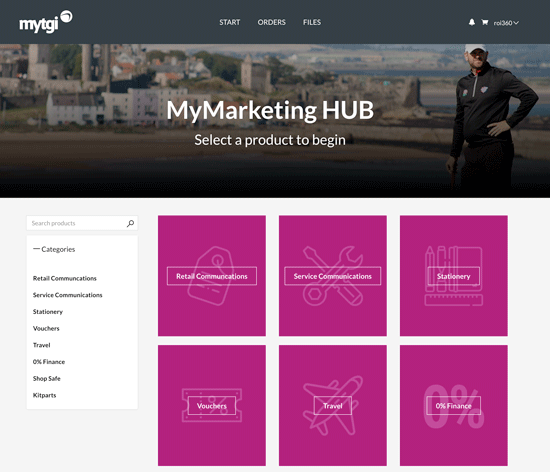Open the Vouchers coupon tile
This screenshot has width=550, height=472.
point(212,405)
